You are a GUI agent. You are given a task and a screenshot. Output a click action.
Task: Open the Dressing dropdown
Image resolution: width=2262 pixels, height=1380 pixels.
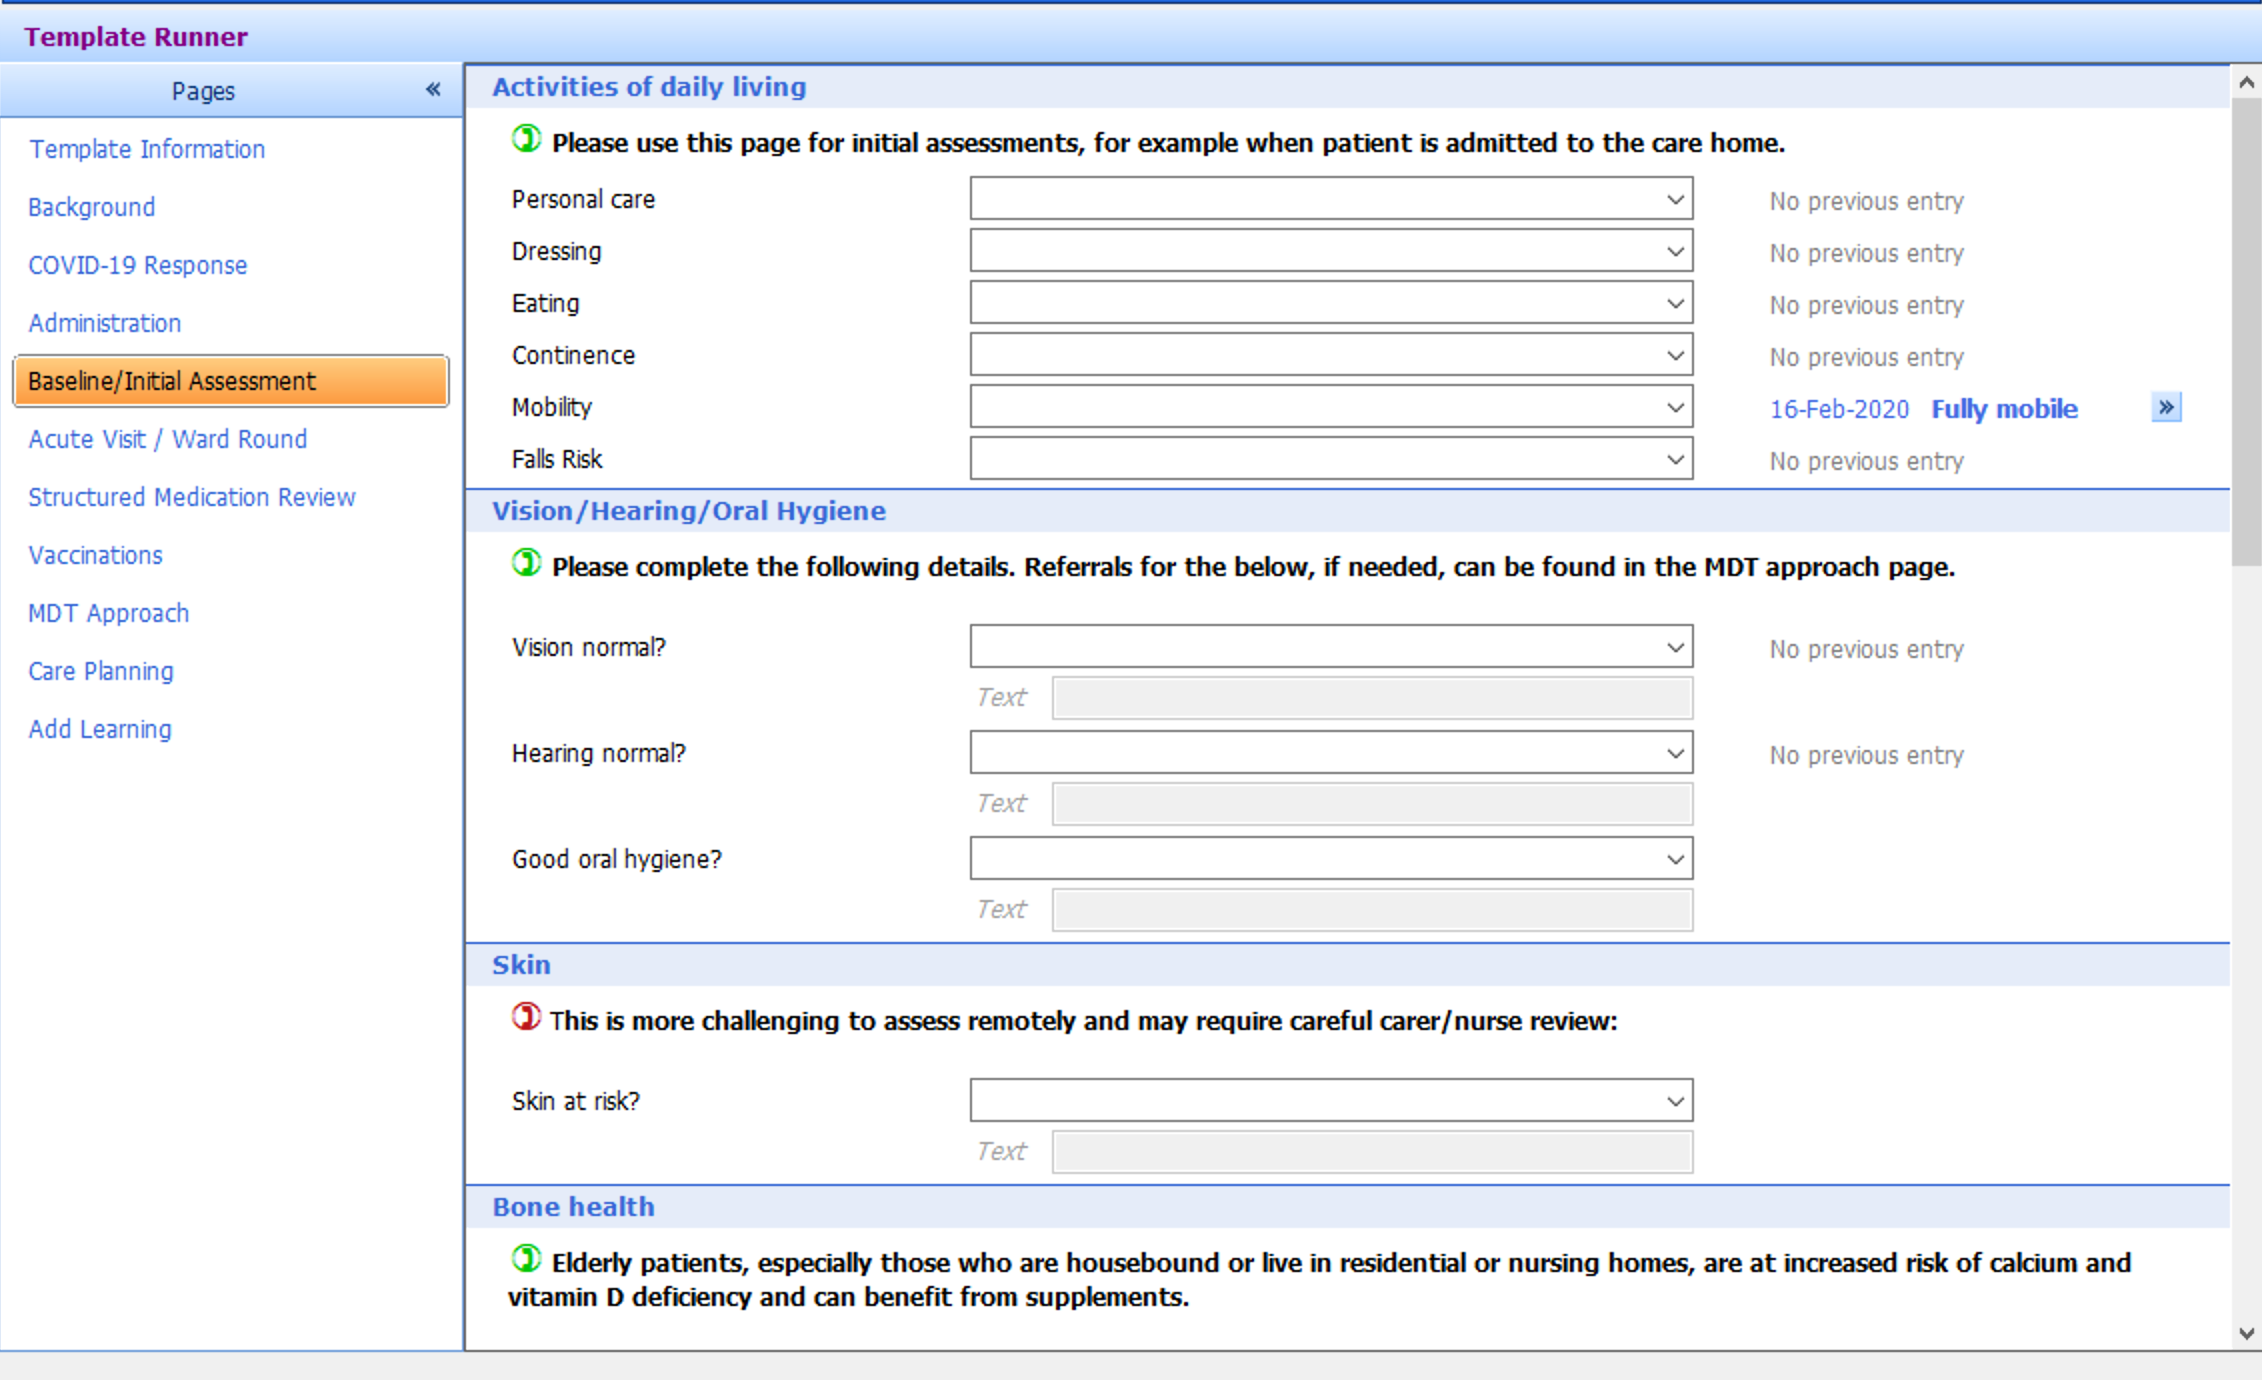click(1330, 250)
